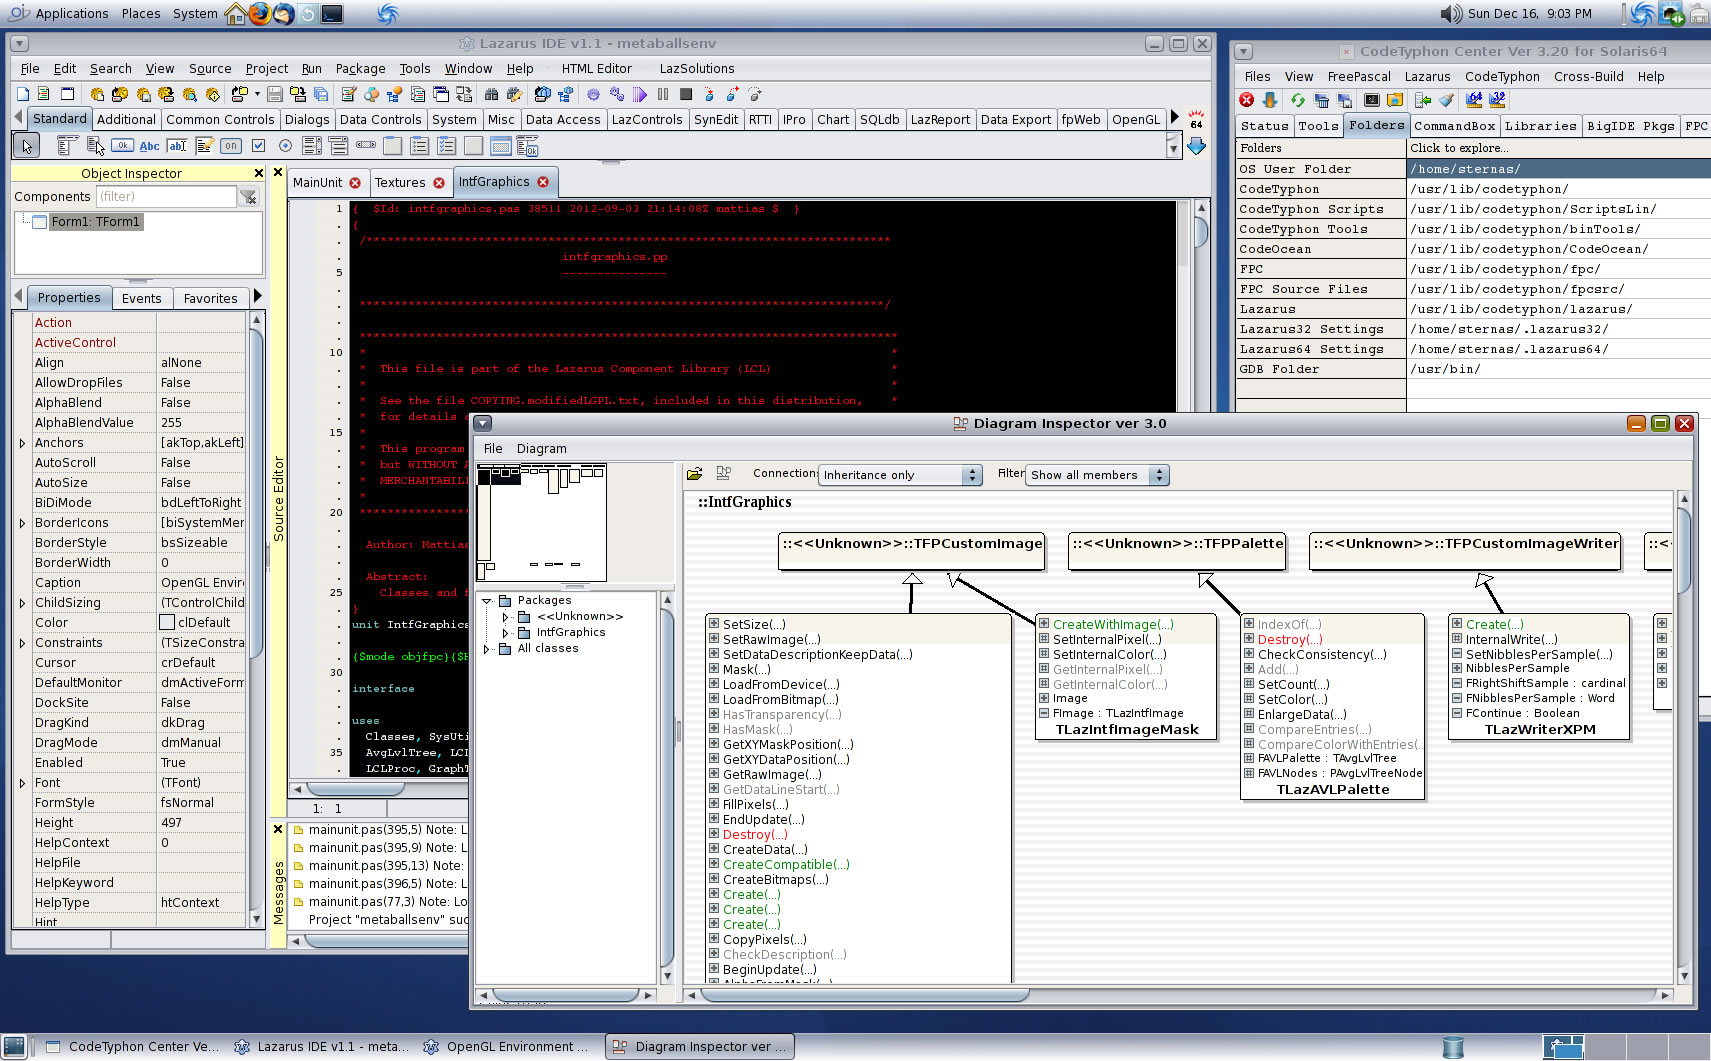The image size is (1711, 1061).
Task: Select the TLabel 'Abc' component in palette
Action: (x=149, y=146)
